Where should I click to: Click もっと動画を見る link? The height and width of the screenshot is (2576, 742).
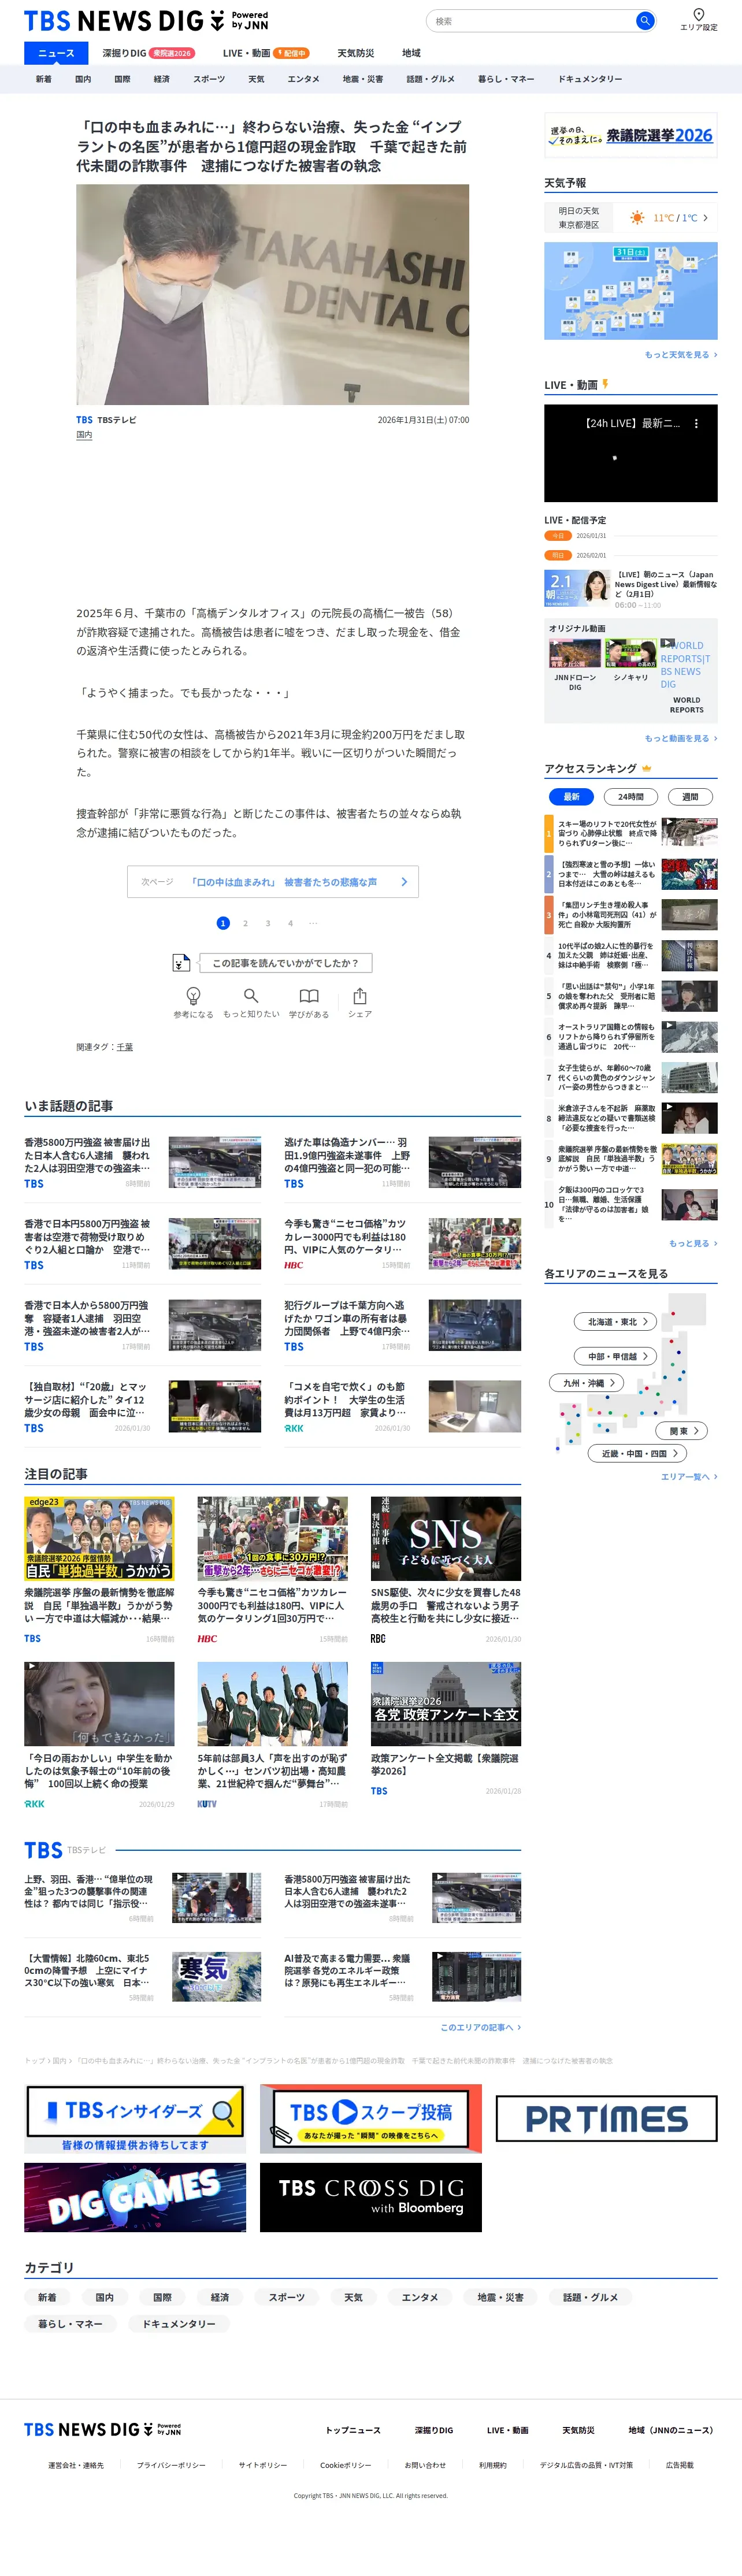[x=681, y=738]
